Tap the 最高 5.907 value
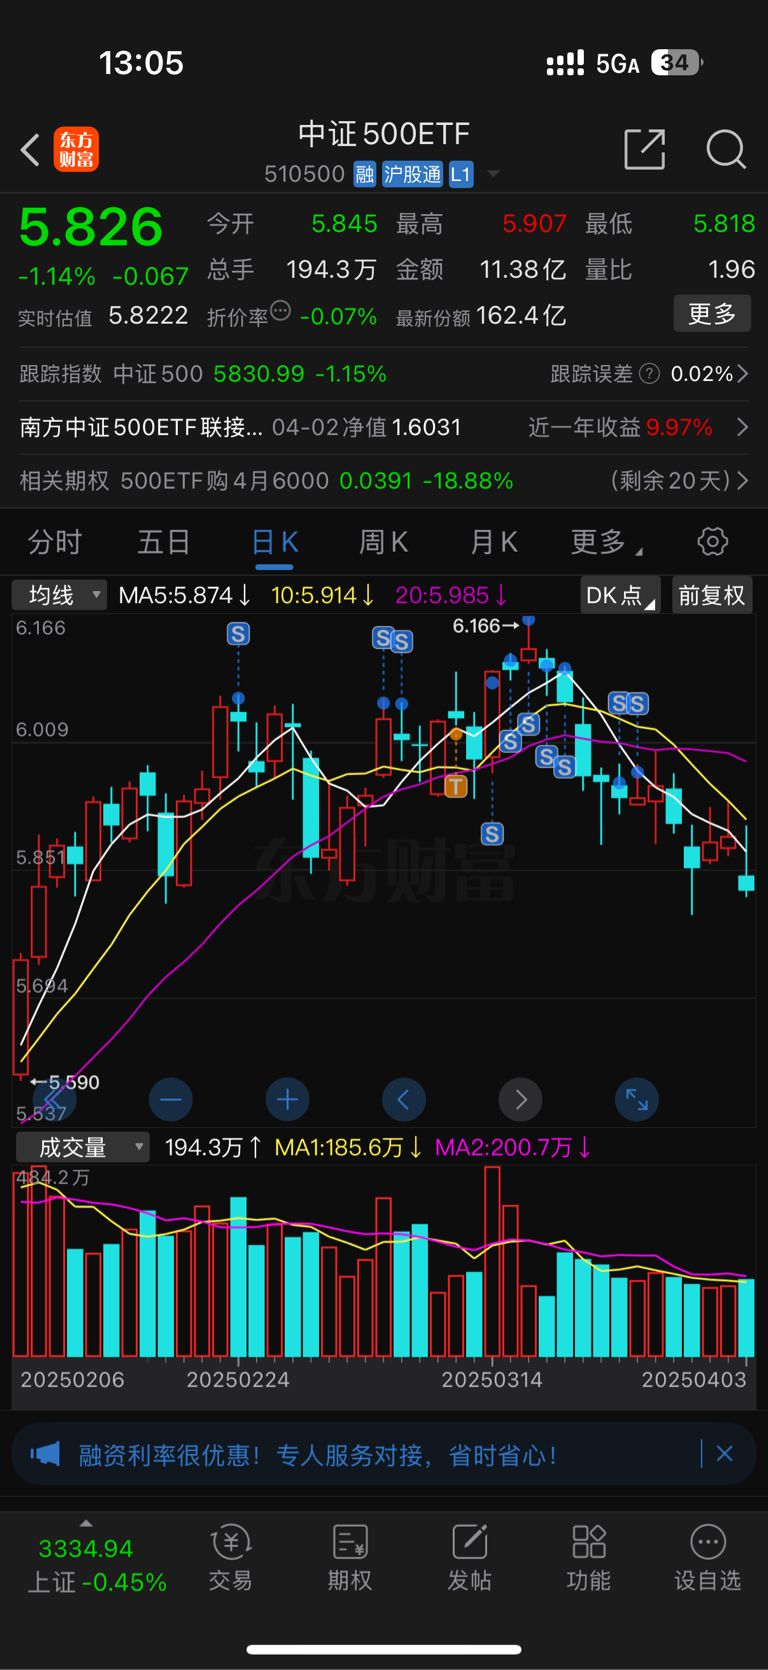This screenshot has height=1670, width=768. [534, 223]
